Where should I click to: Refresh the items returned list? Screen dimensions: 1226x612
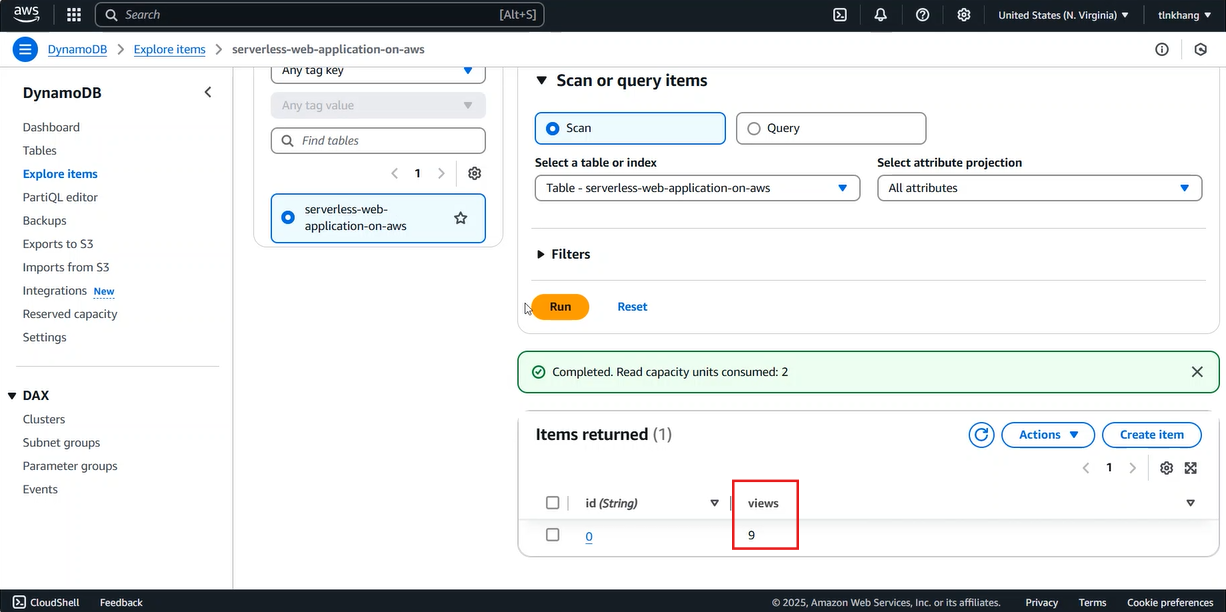(x=982, y=435)
